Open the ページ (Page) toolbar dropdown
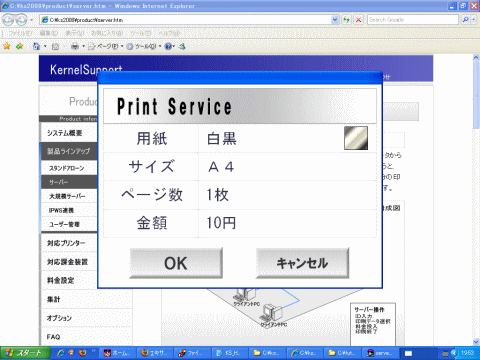Screen dimensions: 480x360 (x=105, y=46)
